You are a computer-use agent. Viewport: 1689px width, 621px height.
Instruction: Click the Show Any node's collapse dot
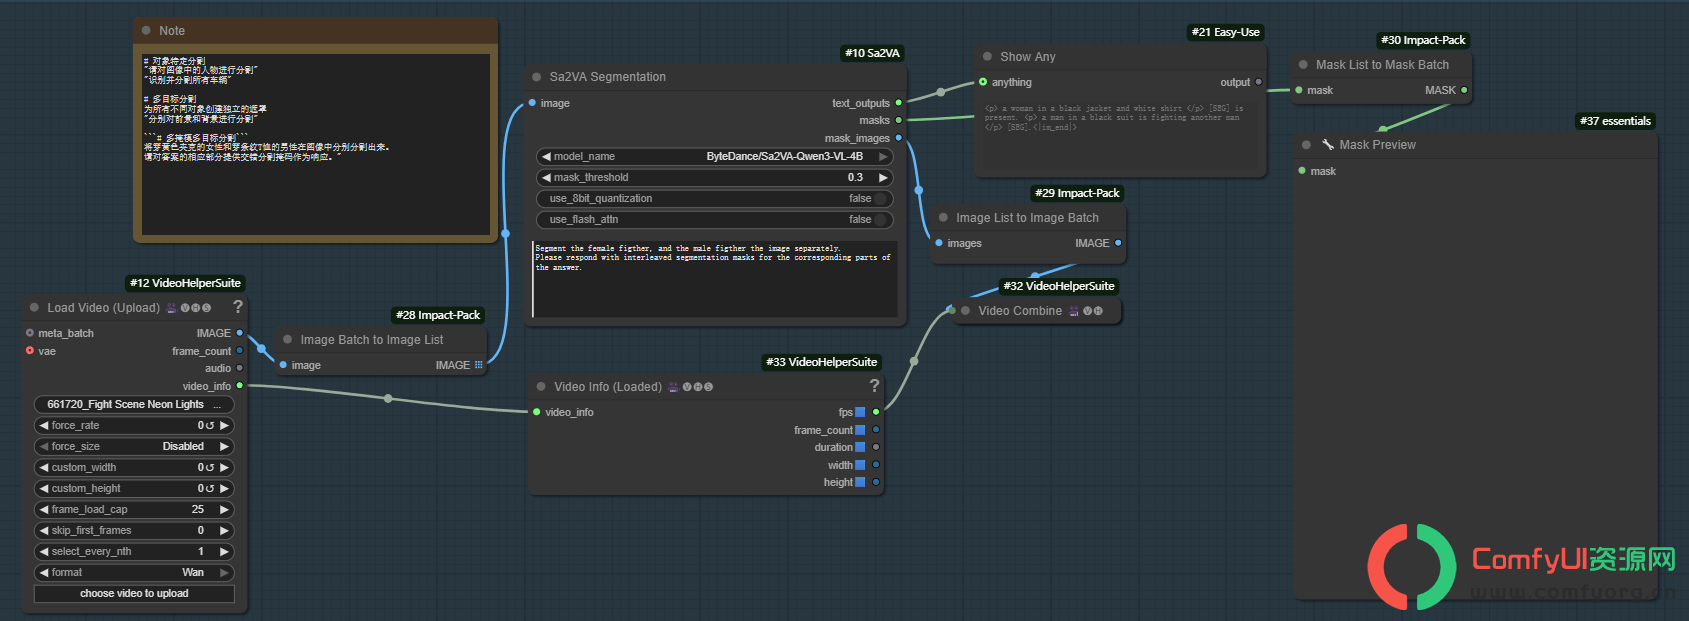(x=987, y=57)
